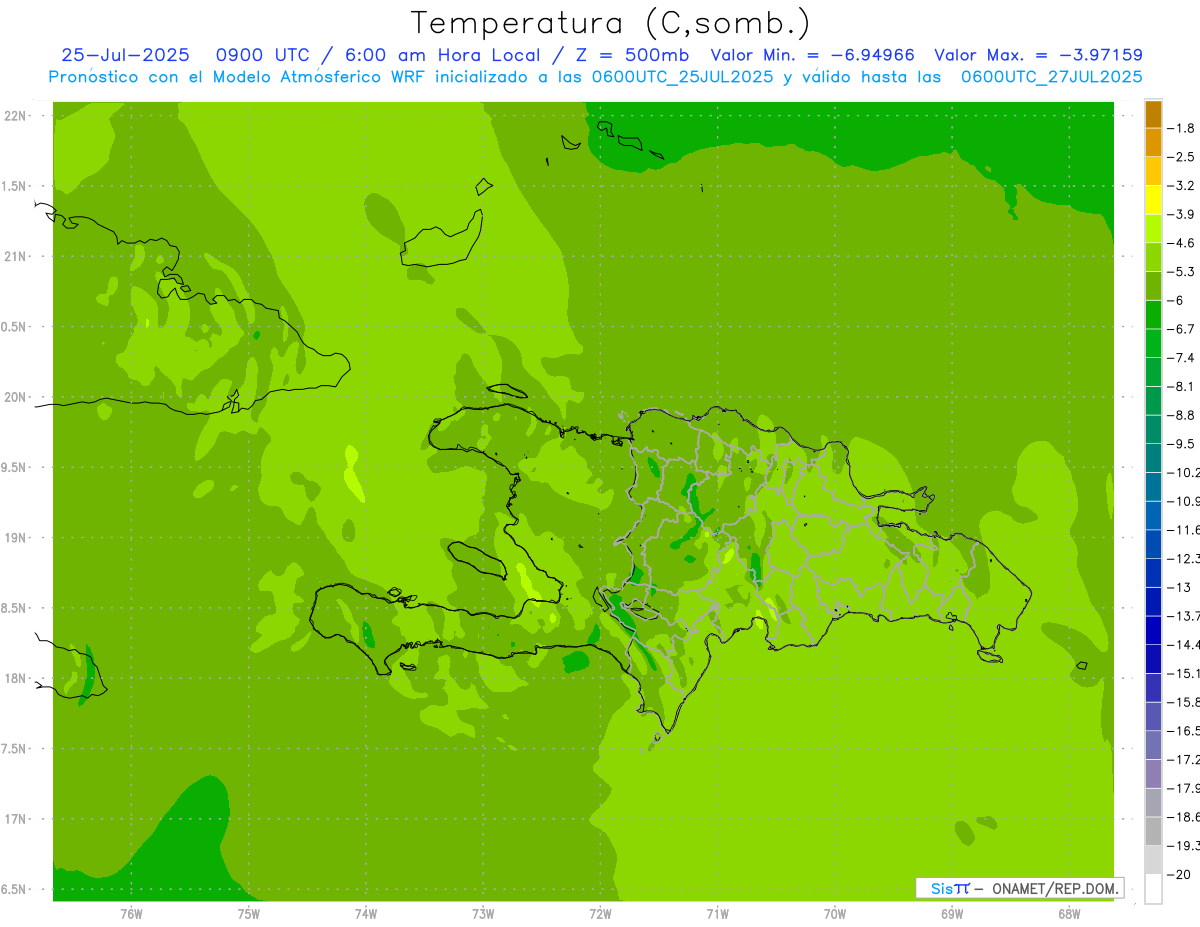Click the "-8.1" color scale value

click(1183, 386)
